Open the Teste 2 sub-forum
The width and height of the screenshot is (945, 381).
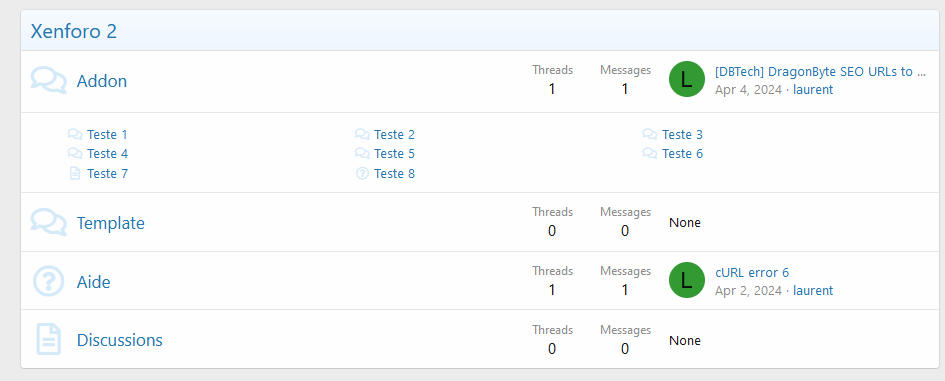[x=394, y=134]
